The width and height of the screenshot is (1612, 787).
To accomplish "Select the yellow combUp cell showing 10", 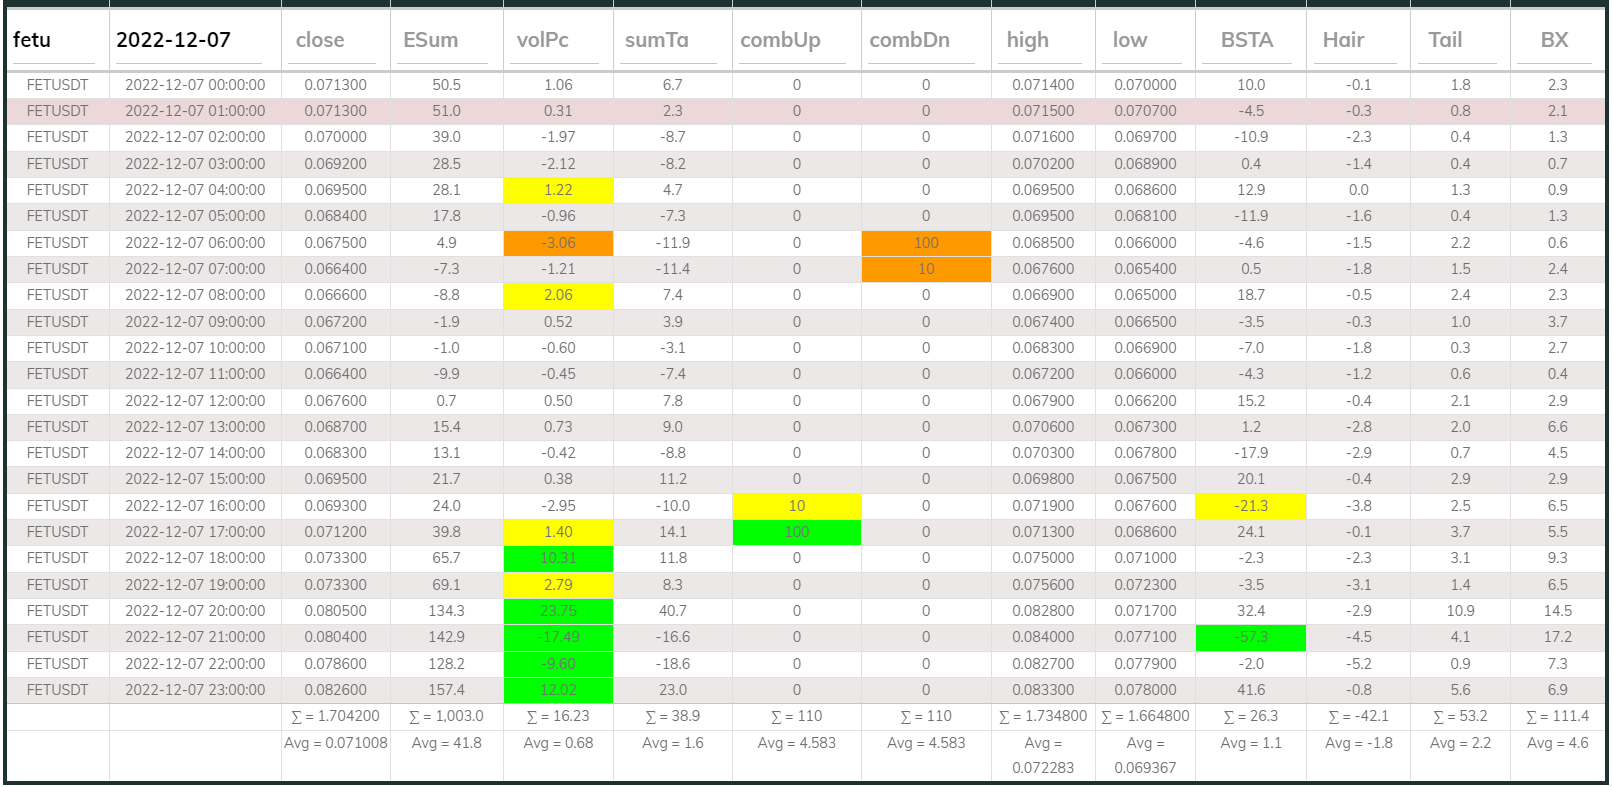I will pos(797,506).
